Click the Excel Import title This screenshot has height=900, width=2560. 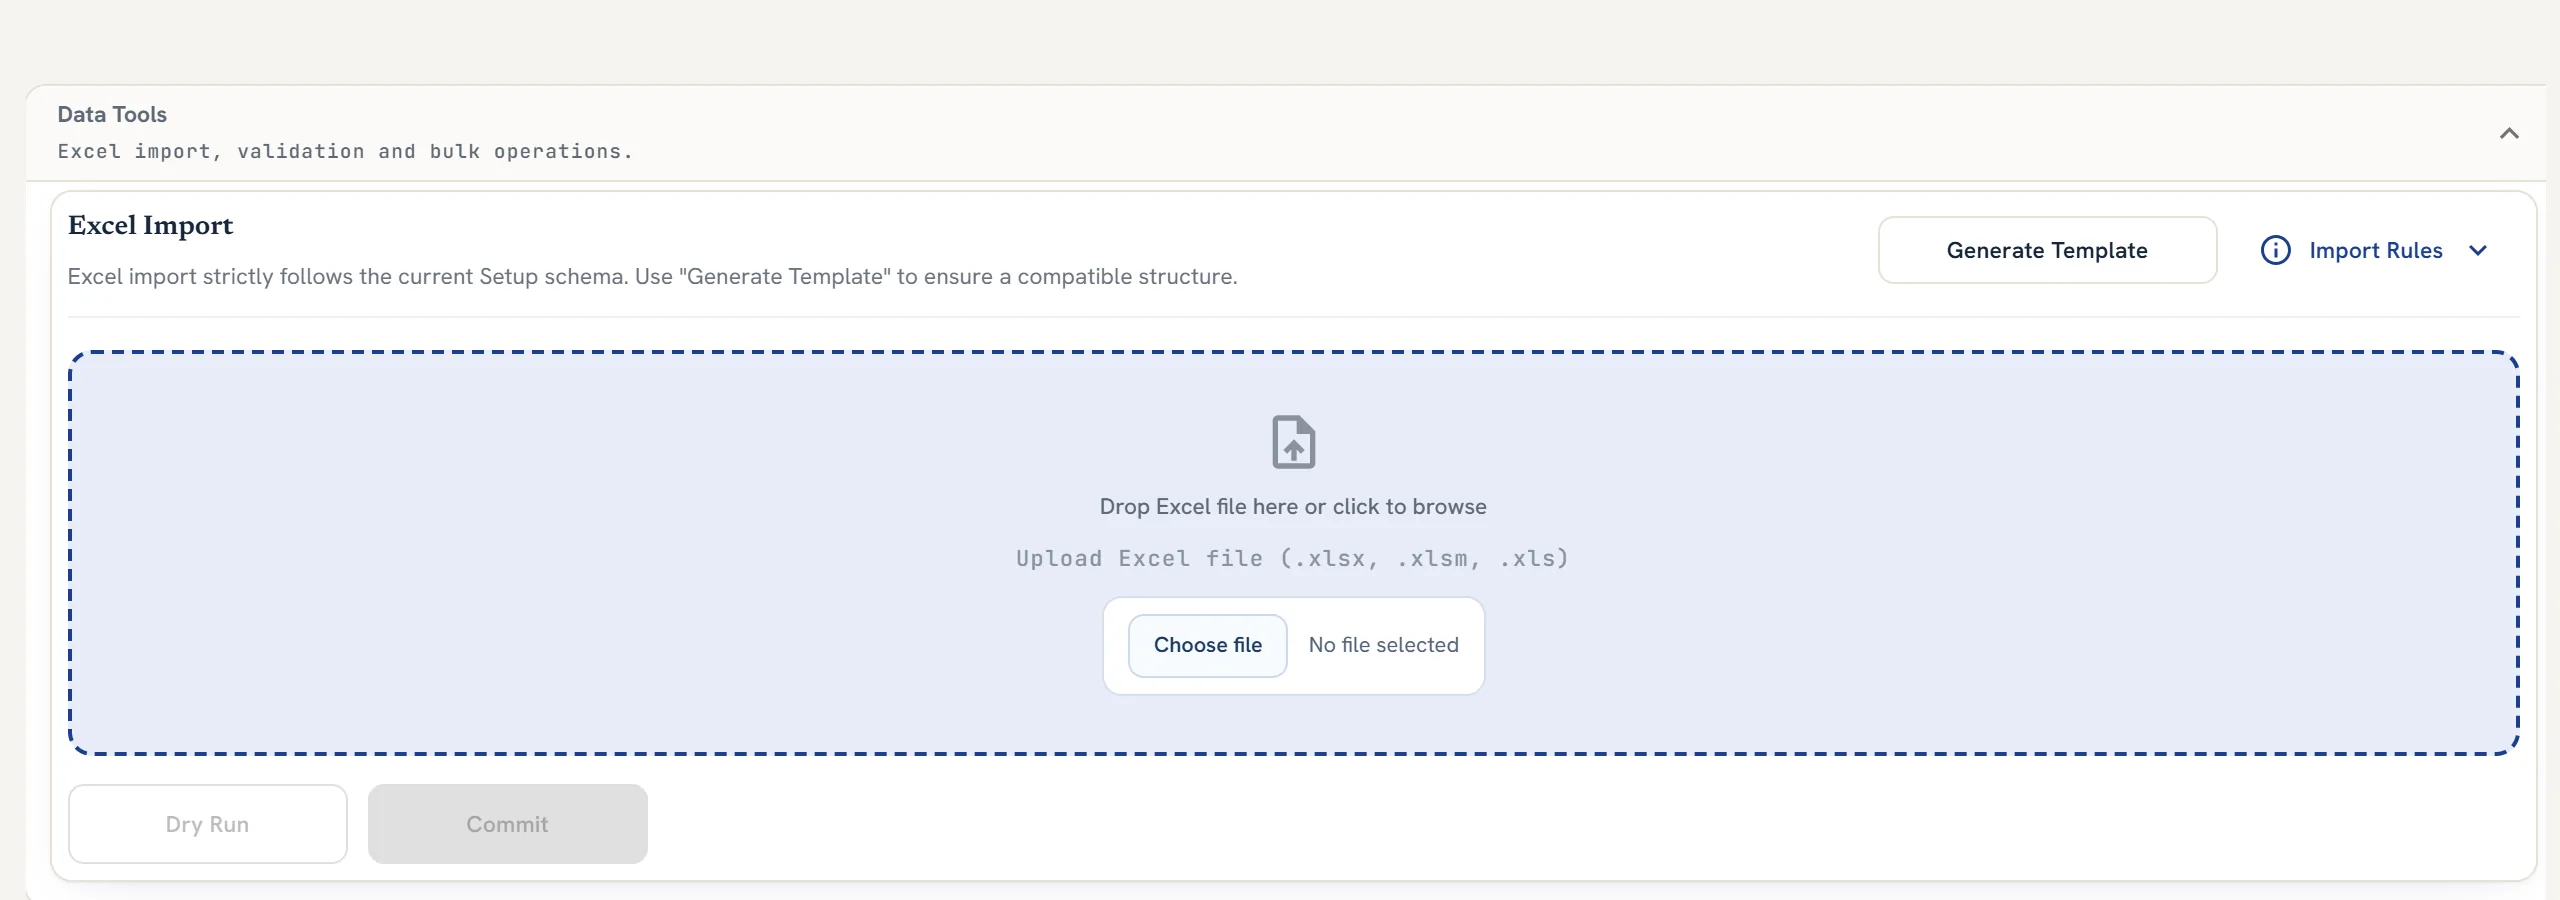pyautogui.click(x=150, y=226)
